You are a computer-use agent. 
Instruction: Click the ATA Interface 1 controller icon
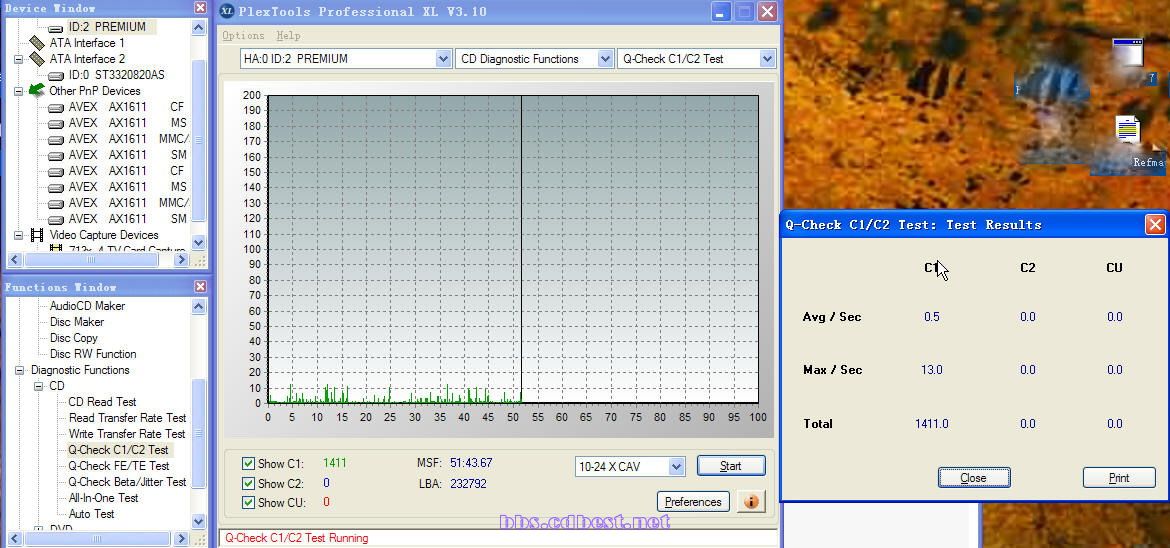[37, 43]
